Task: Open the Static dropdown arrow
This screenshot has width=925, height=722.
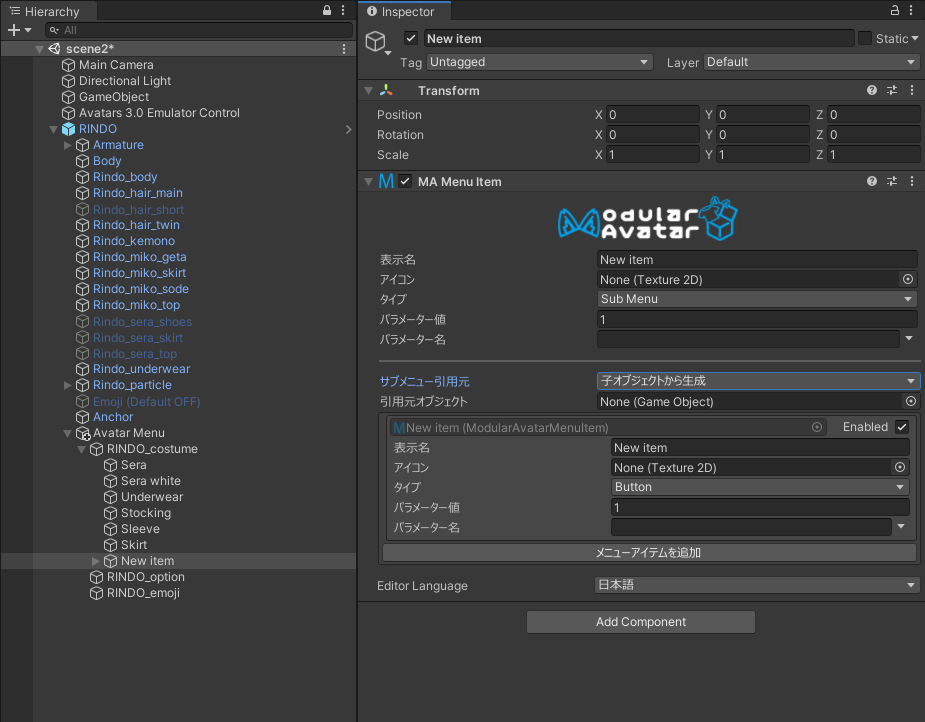Action: point(915,38)
